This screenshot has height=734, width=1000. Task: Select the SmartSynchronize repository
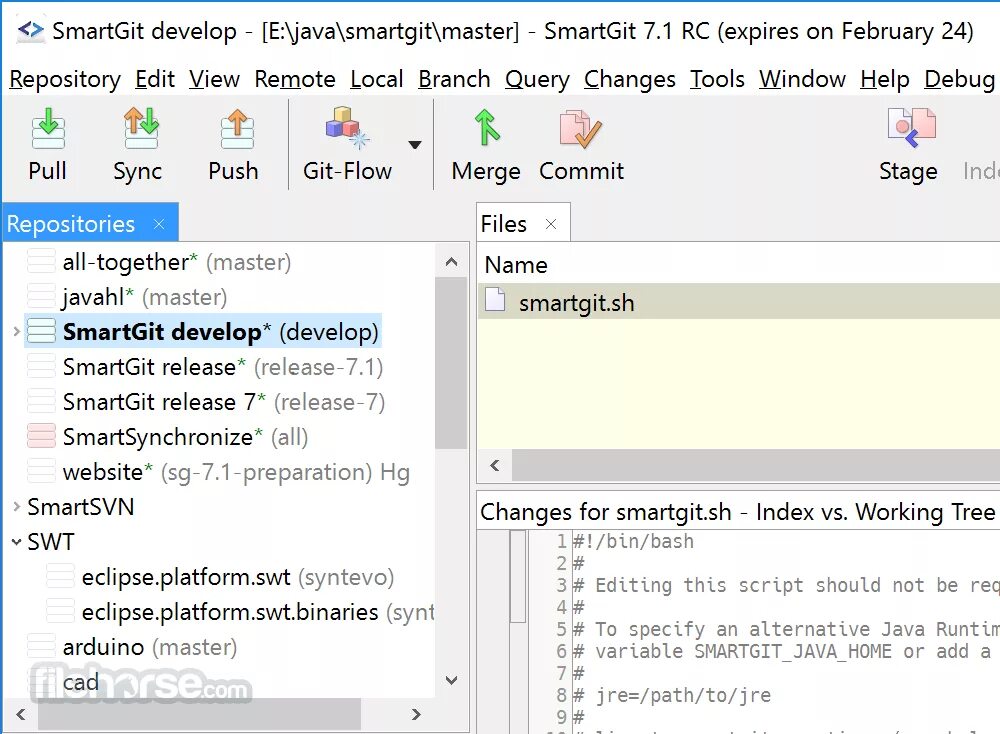pyautogui.click(x=186, y=437)
